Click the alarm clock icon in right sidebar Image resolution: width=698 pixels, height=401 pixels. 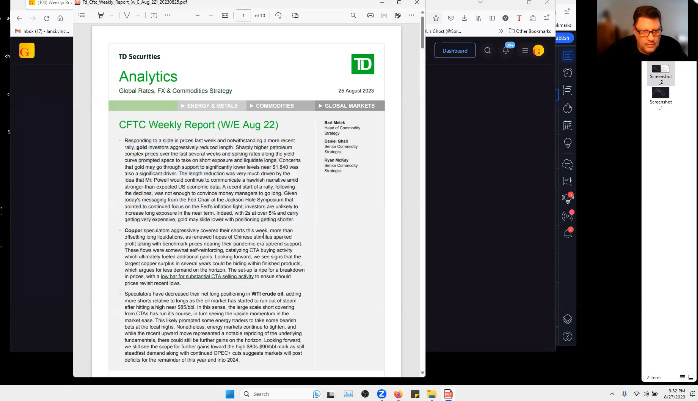567,73
